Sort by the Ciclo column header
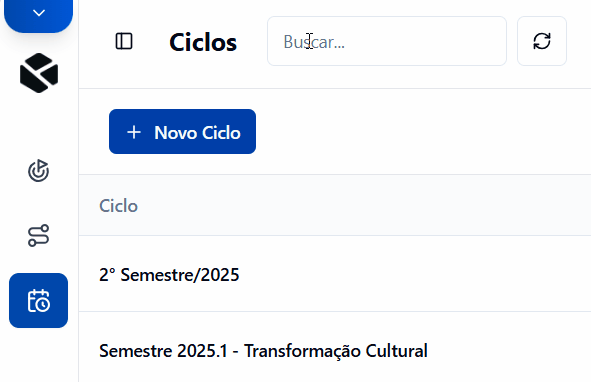 point(118,206)
